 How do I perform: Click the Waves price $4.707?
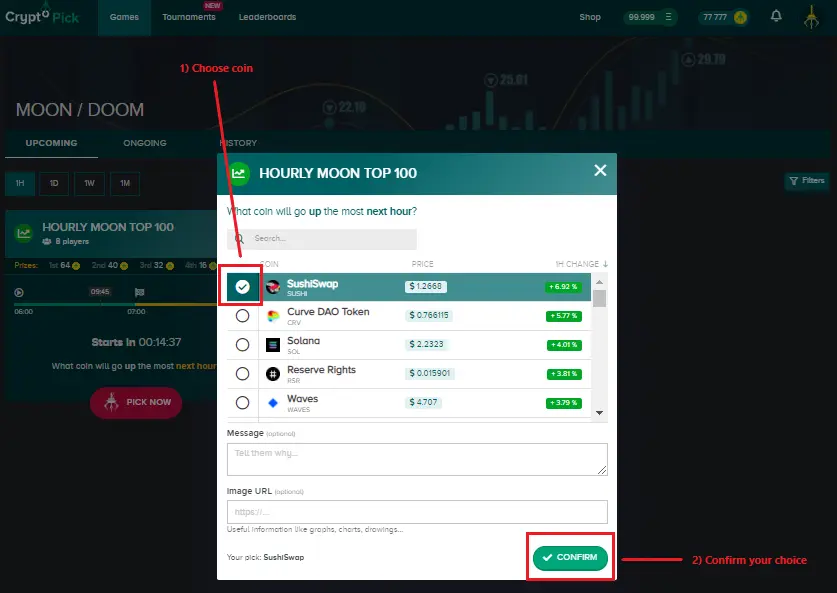pyautogui.click(x=423, y=402)
